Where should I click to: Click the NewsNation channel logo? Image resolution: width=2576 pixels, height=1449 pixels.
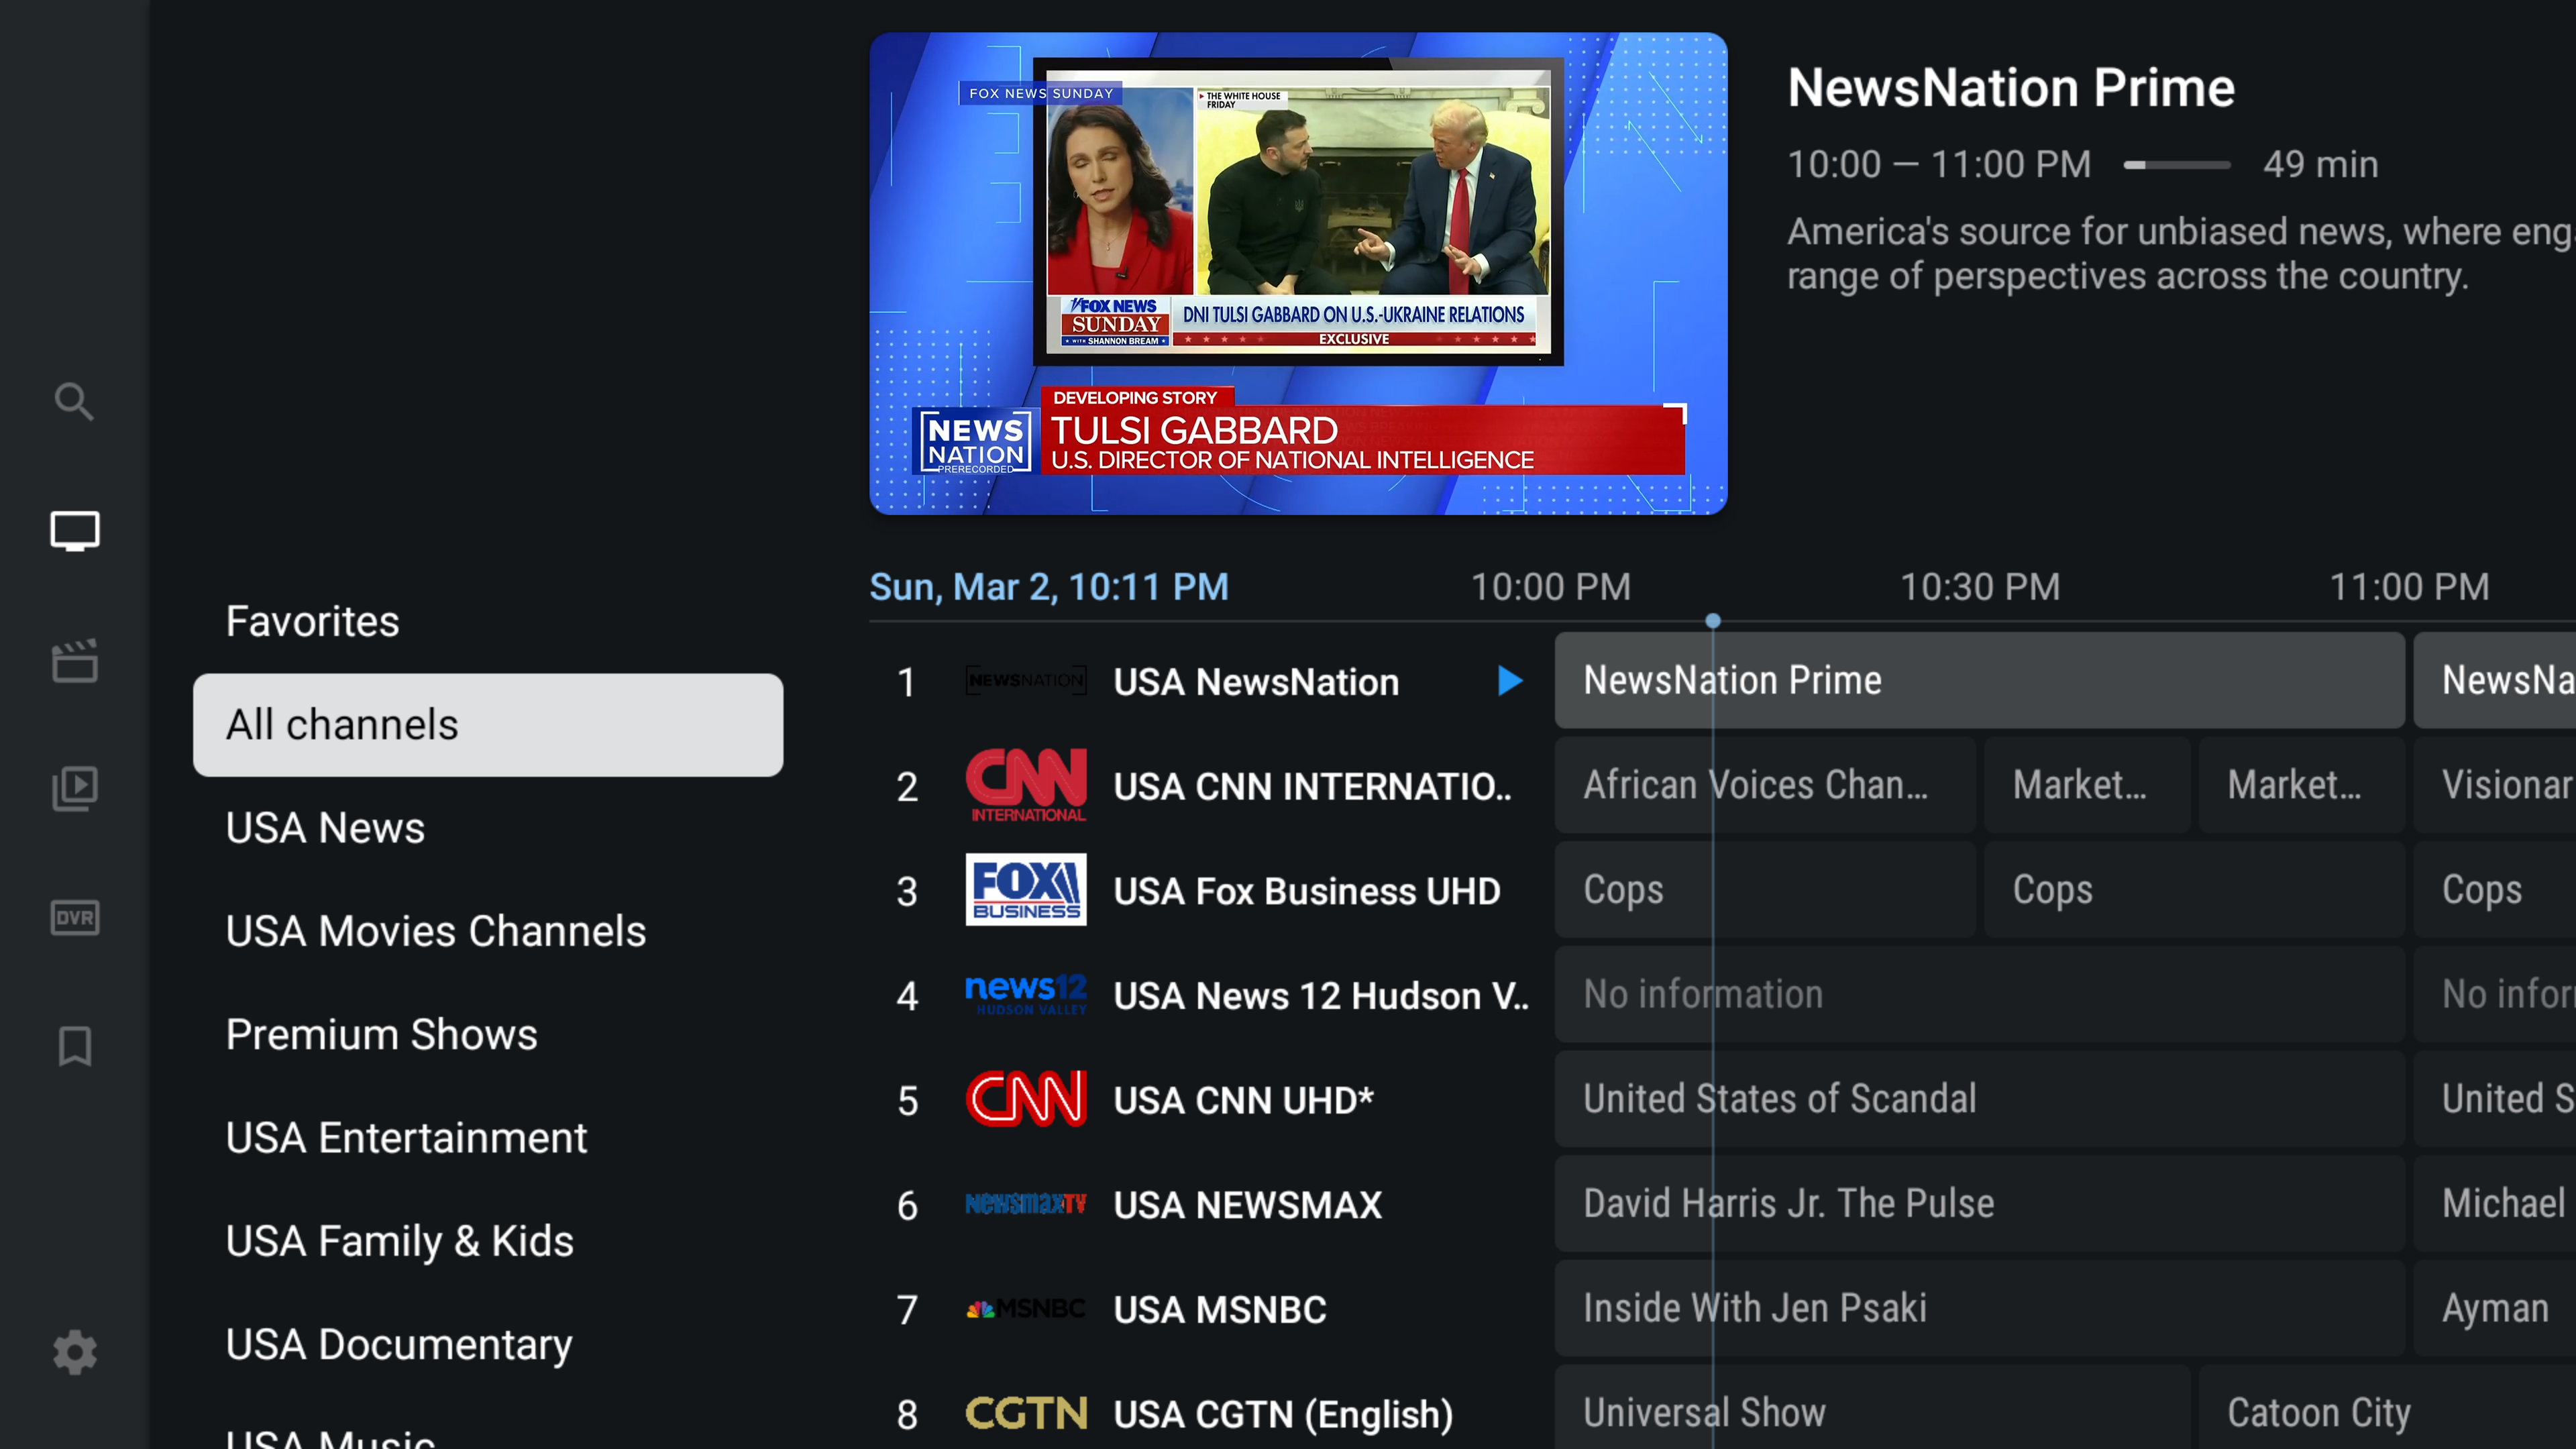1025,681
